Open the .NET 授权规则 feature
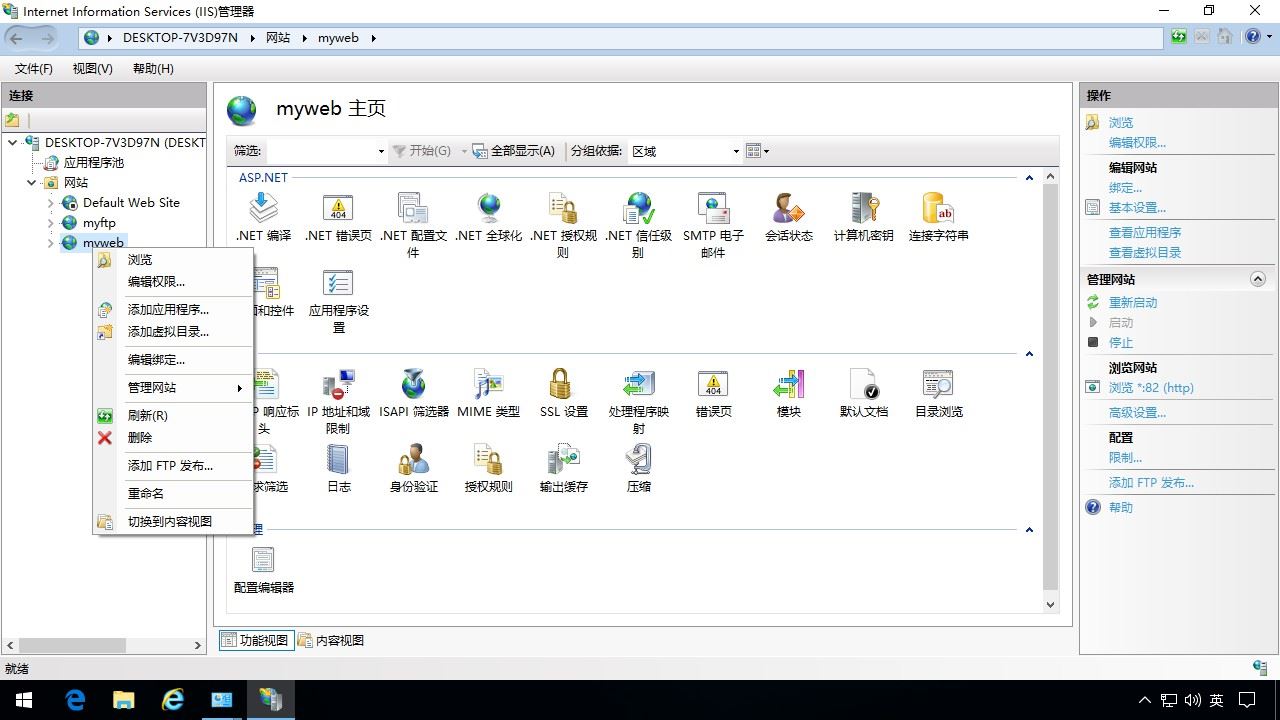 [x=563, y=225]
